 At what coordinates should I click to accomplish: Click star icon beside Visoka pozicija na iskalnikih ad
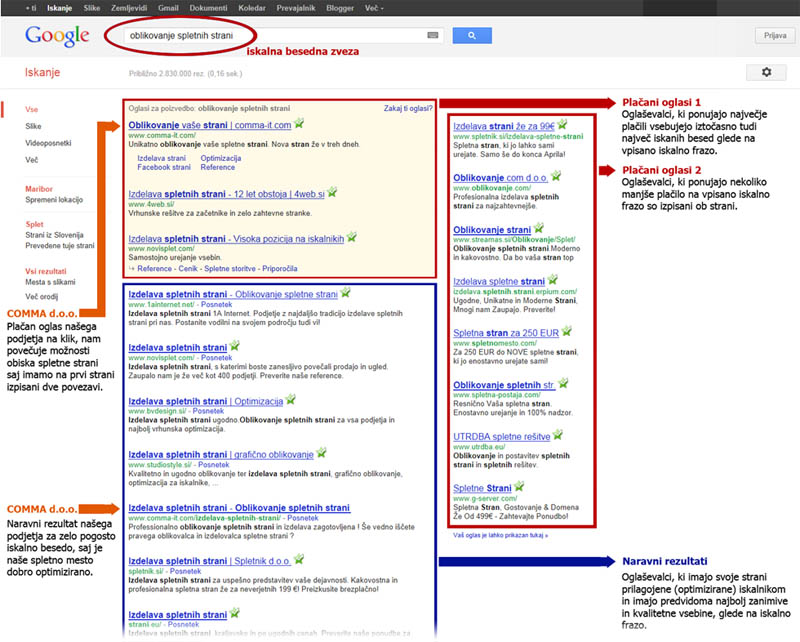pyautogui.click(x=352, y=237)
